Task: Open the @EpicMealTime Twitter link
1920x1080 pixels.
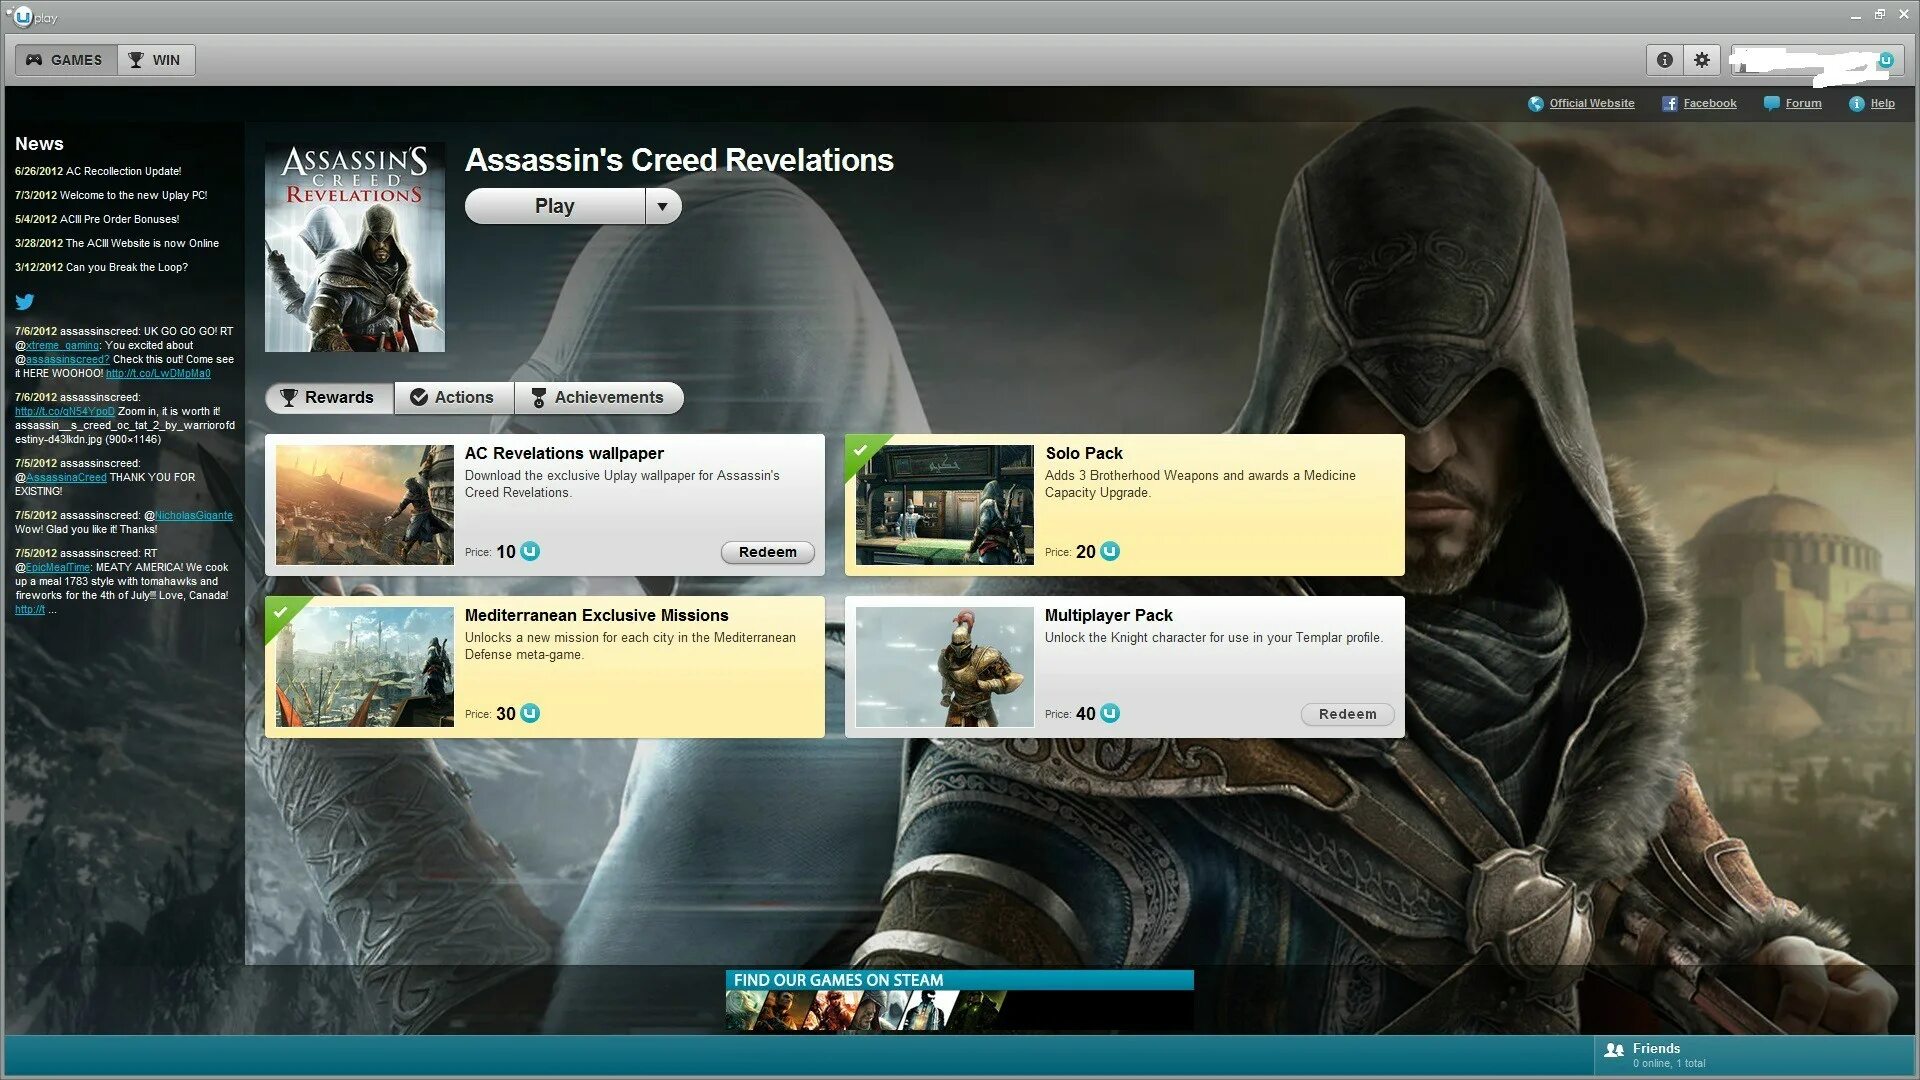Action: [58, 567]
